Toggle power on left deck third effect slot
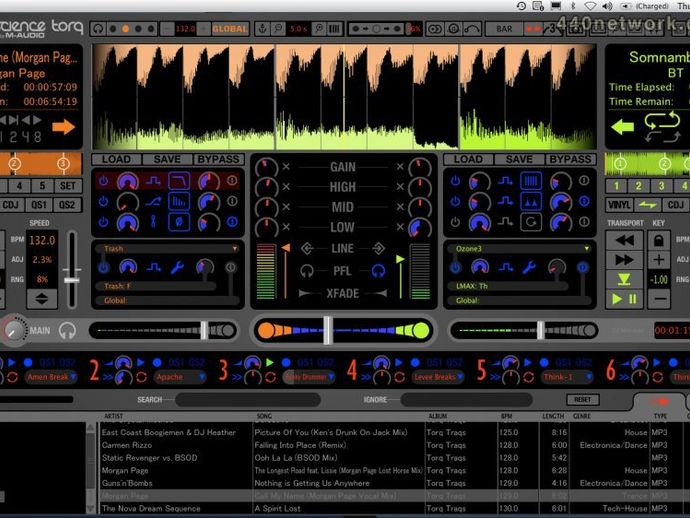This screenshot has height=518, width=690. (x=103, y=222)
